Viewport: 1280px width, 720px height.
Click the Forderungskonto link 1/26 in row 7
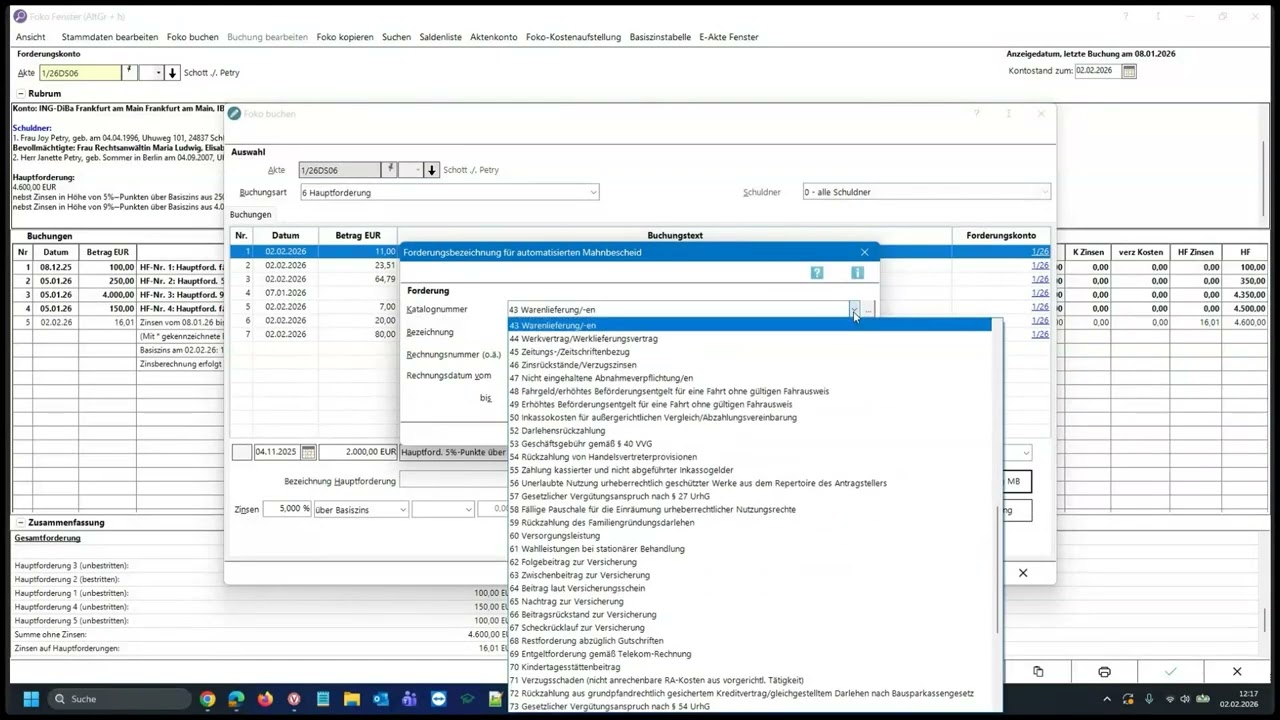coord(1040,334)
